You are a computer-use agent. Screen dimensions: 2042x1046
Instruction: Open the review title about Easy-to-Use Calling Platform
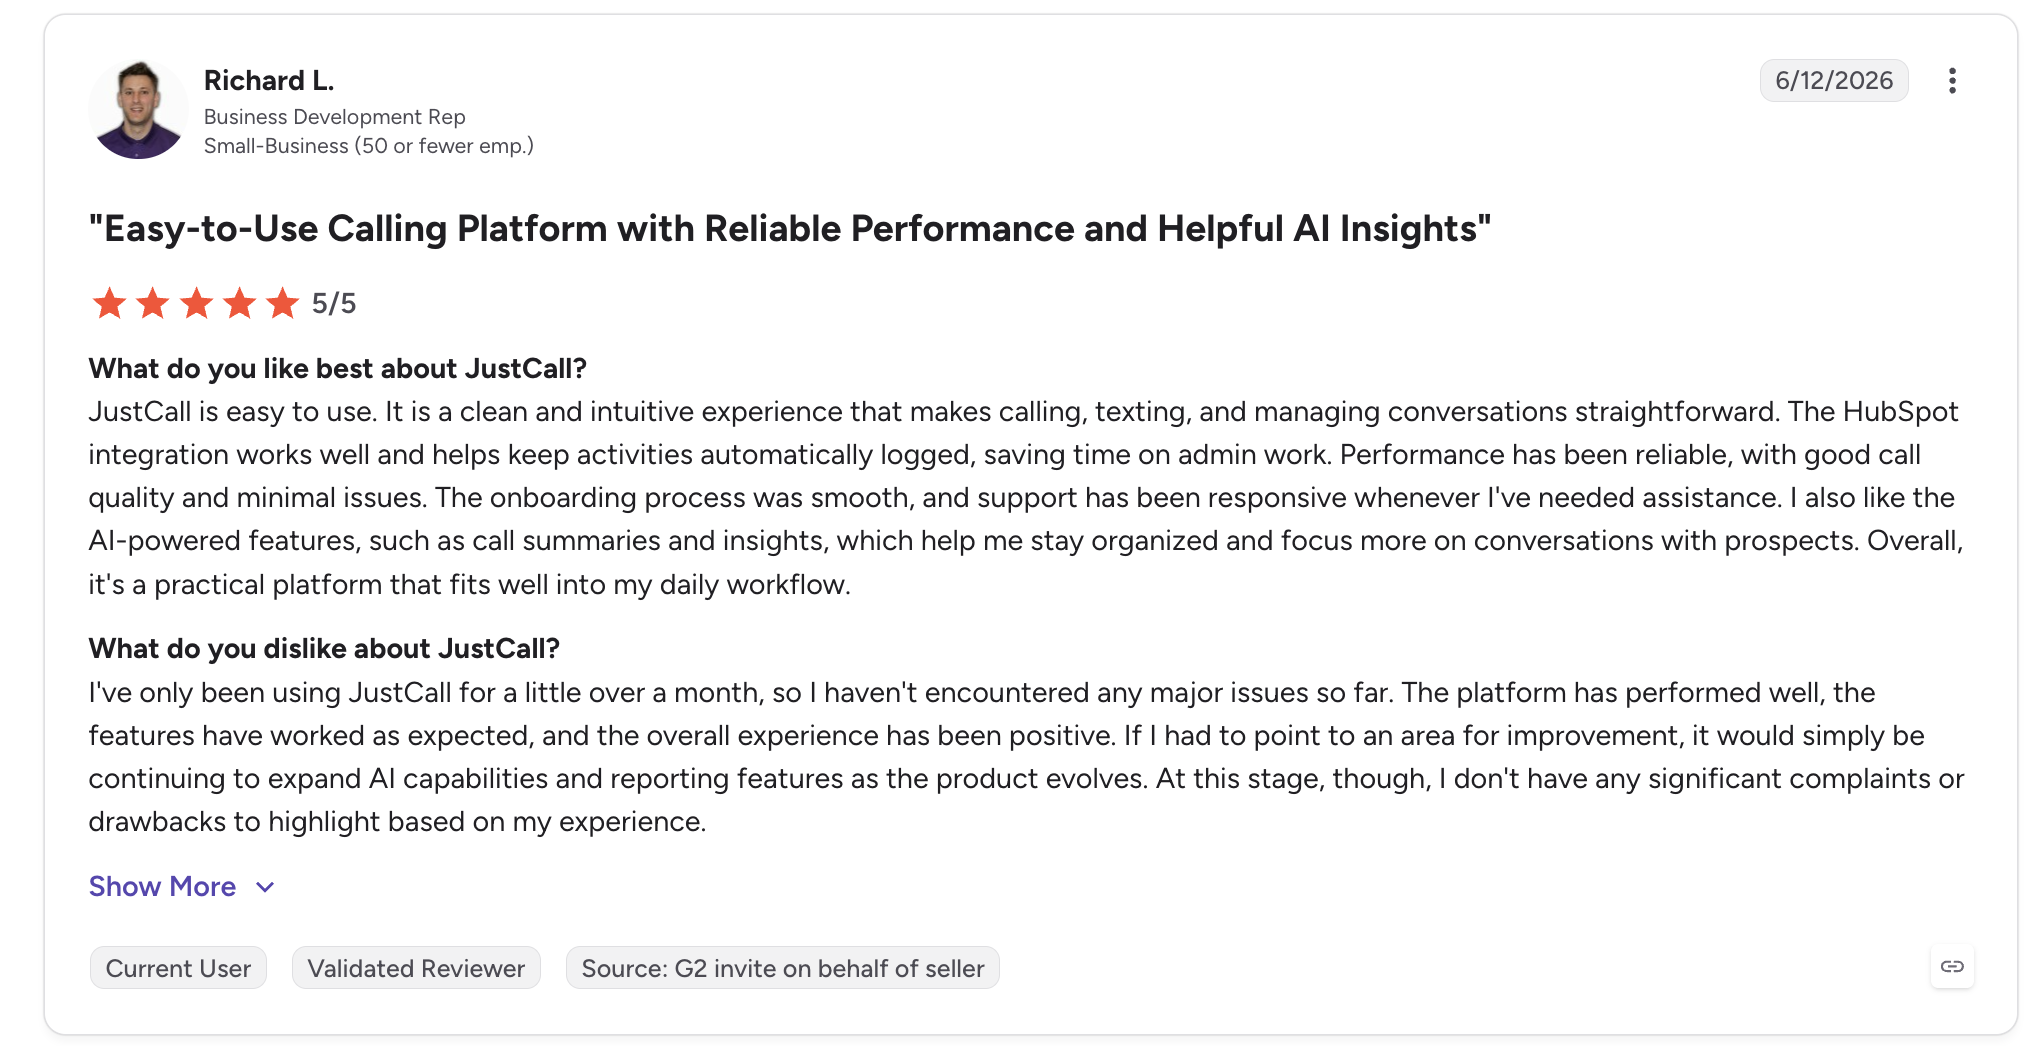[790, 229]
